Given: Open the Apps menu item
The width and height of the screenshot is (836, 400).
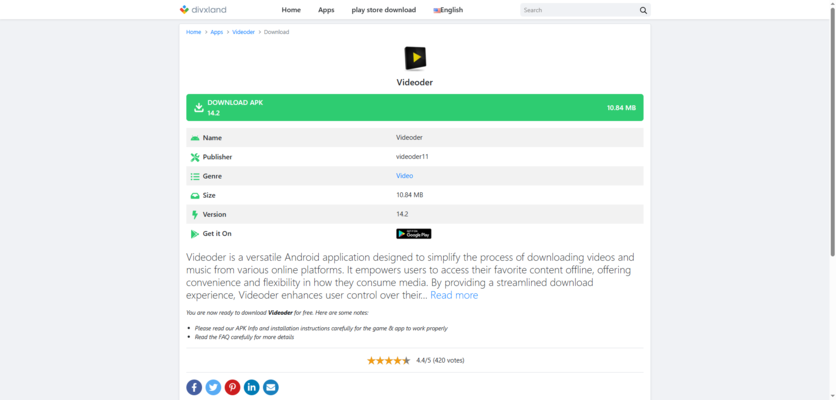Looking at the screenshot, I should click(x=326, y=10).
